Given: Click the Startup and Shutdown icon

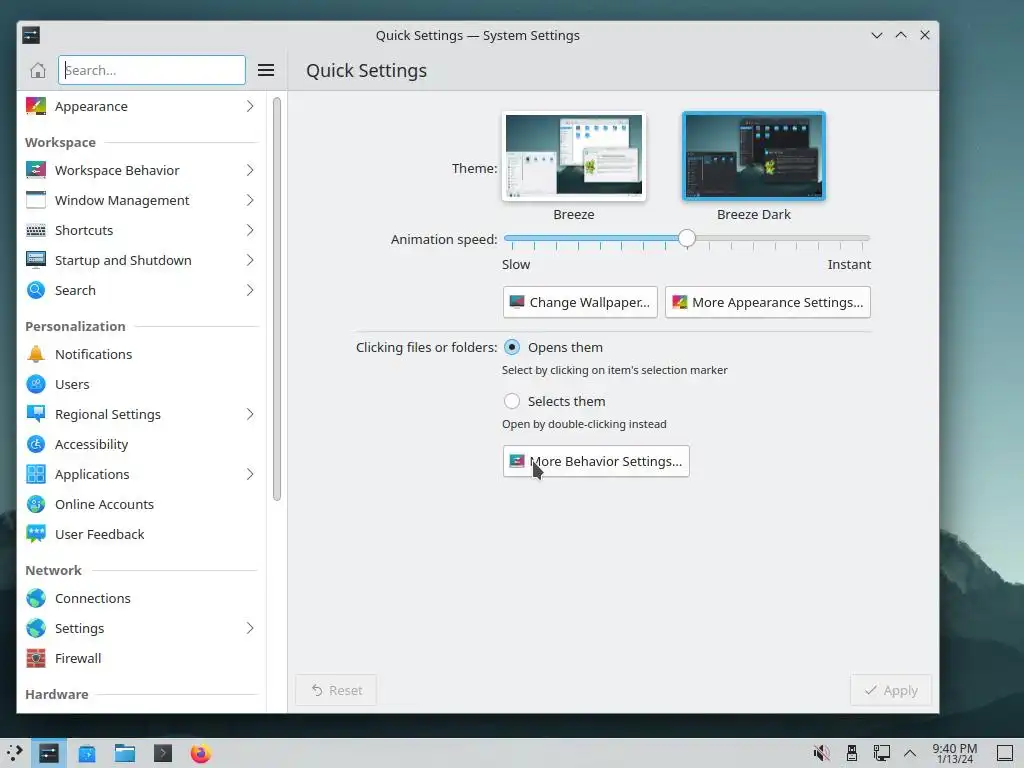Looking at the screenshot, I should click(36, 260).
